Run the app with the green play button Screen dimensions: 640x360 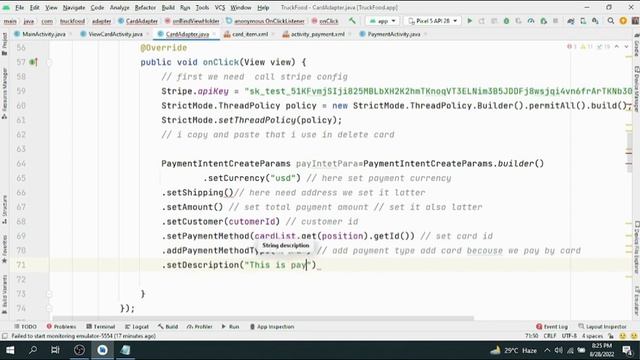coord(469,21)
